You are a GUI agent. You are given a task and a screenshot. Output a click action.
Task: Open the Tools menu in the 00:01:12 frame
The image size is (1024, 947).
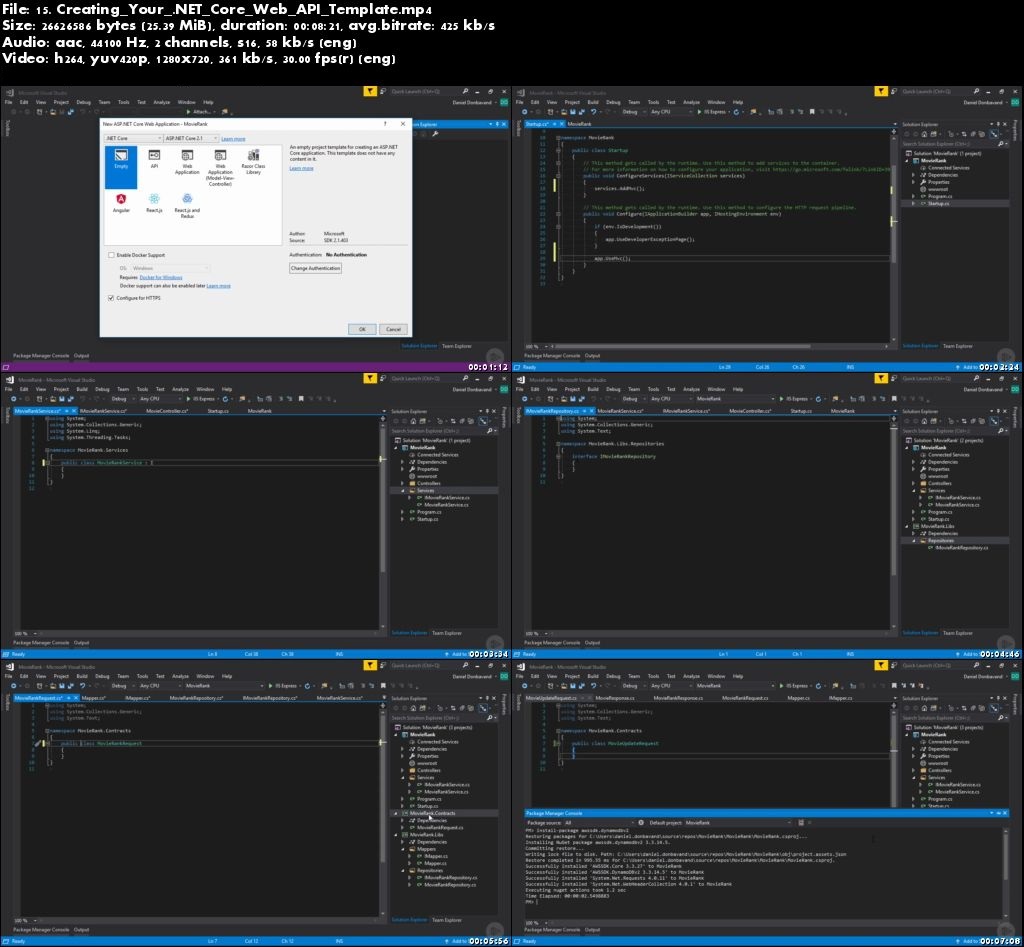tap(123, 102)
